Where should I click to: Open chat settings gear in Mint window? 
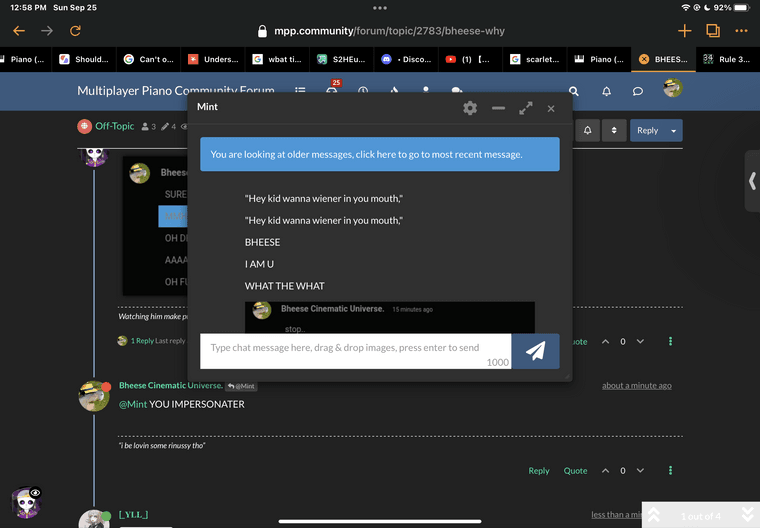coord(470,108)
